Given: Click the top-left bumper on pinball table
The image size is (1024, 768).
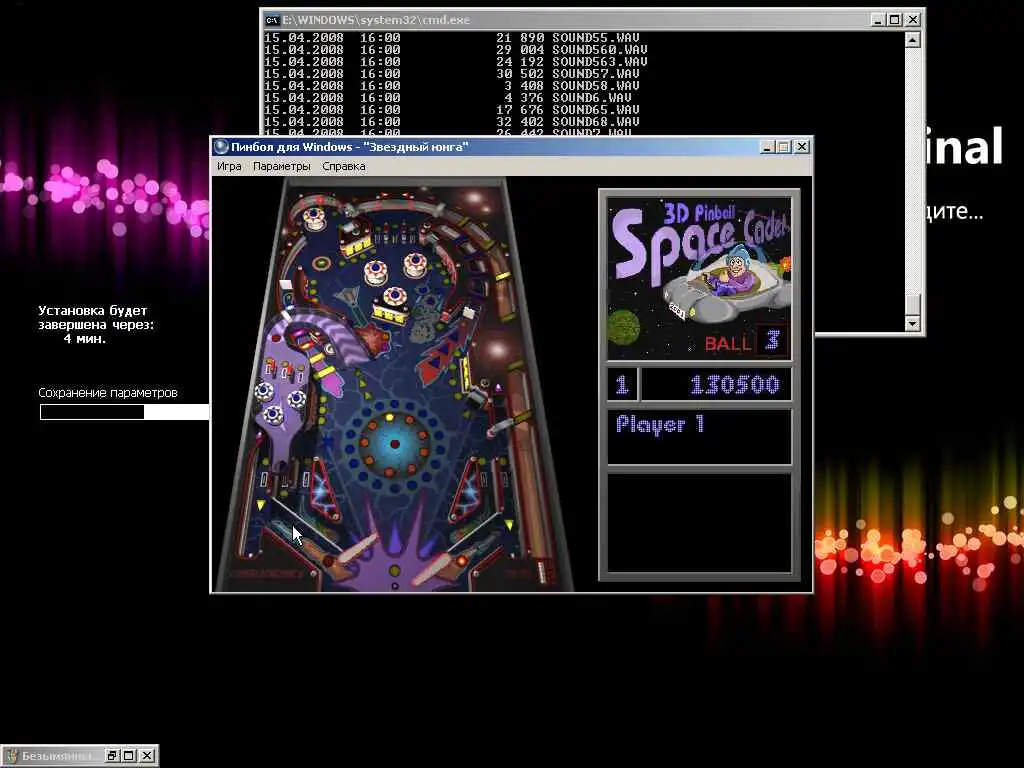Looking at the screenshot, I should 314,217.
